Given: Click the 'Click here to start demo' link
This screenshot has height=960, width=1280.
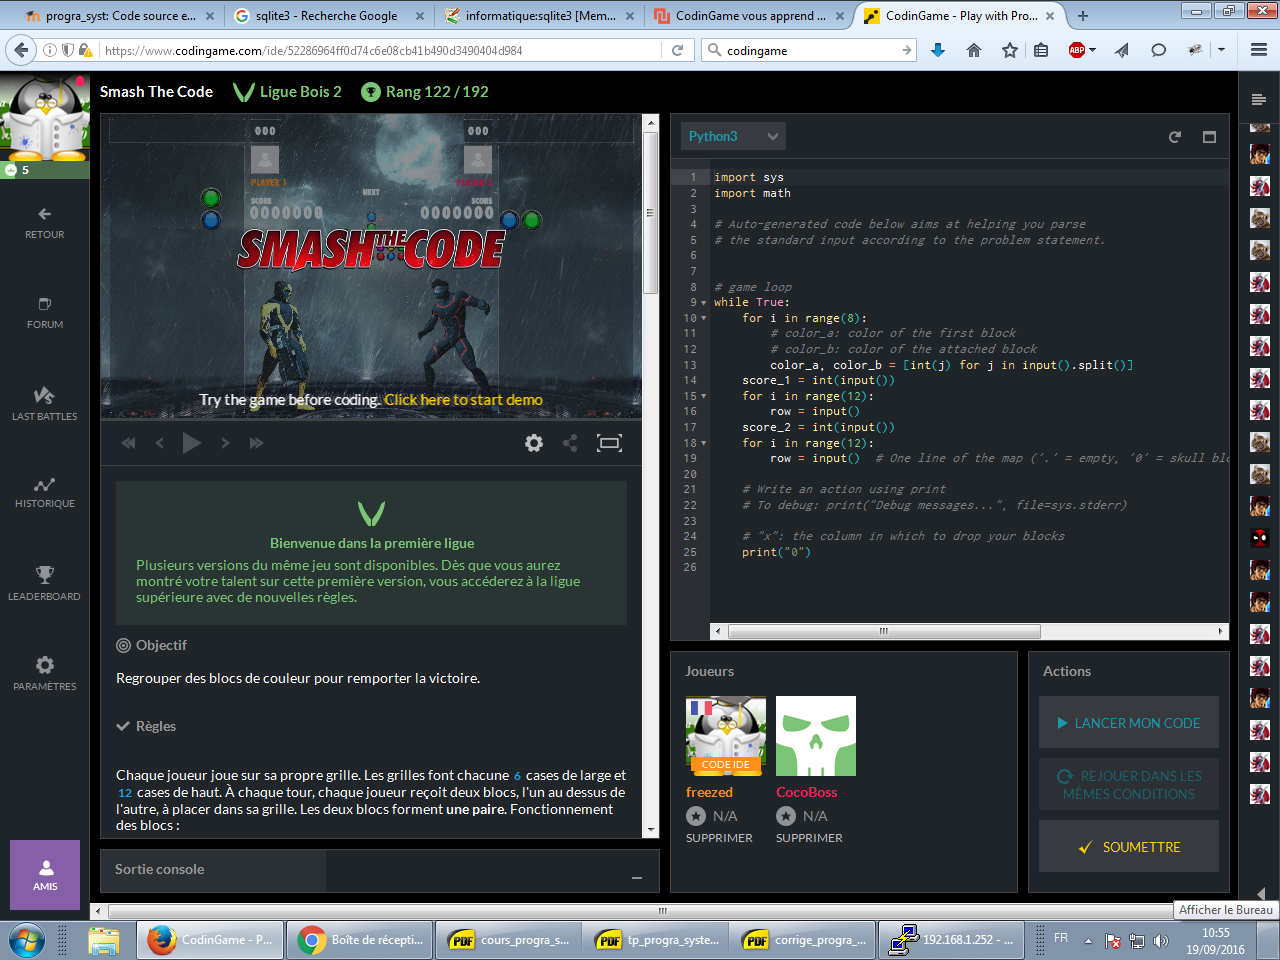Looking at the screenshot, I should tap(464, 400).
